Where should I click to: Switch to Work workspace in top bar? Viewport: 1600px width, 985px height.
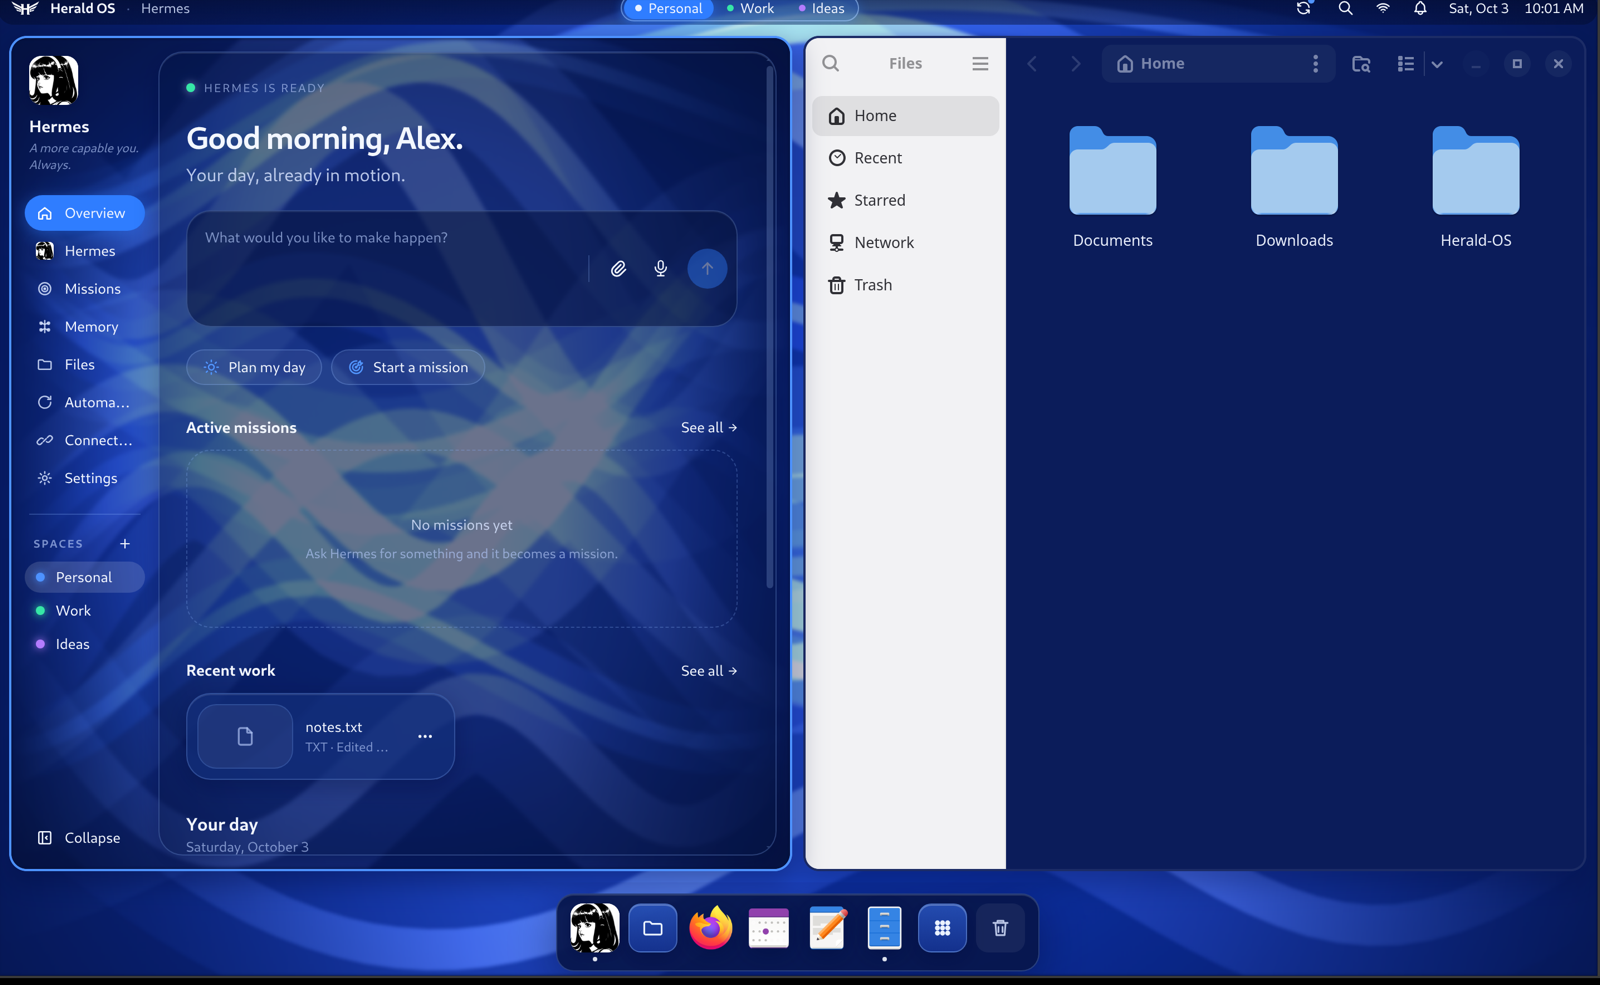click(x=750, y=9)
